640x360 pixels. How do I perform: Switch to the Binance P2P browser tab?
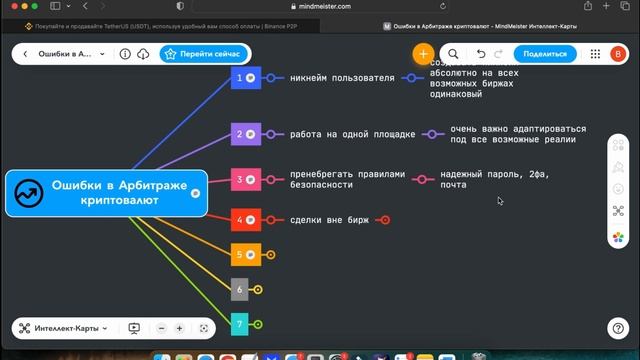click(x=161, y=26)
